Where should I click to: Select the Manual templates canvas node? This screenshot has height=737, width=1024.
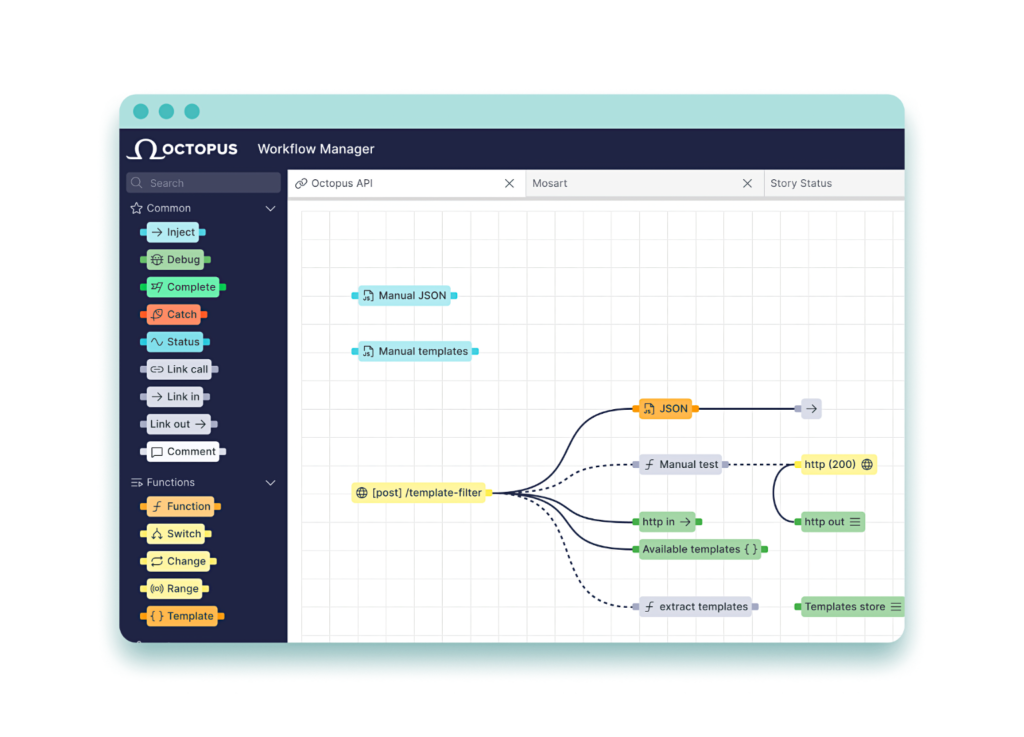pyautogui.click(x=415, y=351)
